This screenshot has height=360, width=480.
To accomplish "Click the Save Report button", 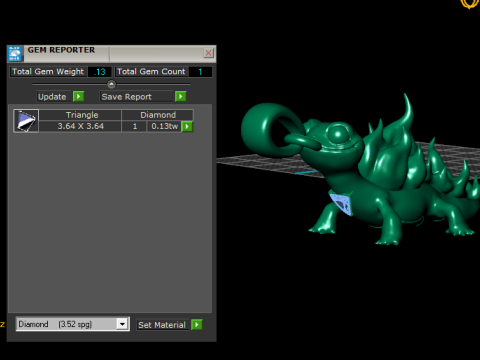I will (x=137, y=97).
